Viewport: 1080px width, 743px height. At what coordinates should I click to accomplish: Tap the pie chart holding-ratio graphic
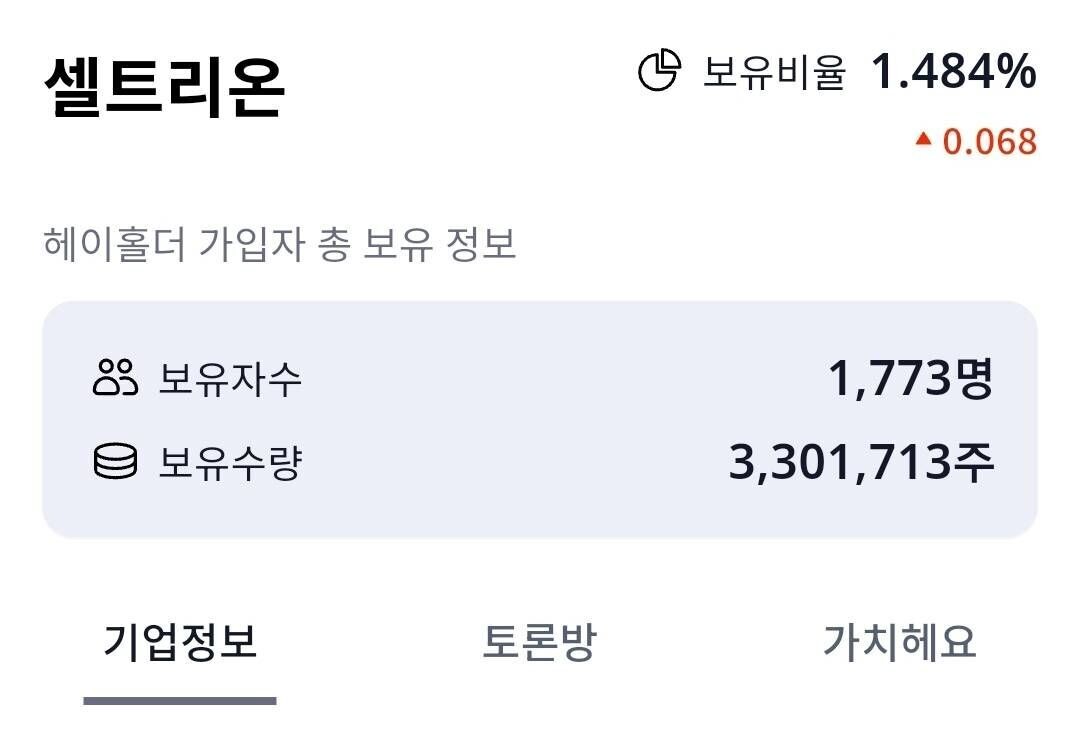coord(658,70)
